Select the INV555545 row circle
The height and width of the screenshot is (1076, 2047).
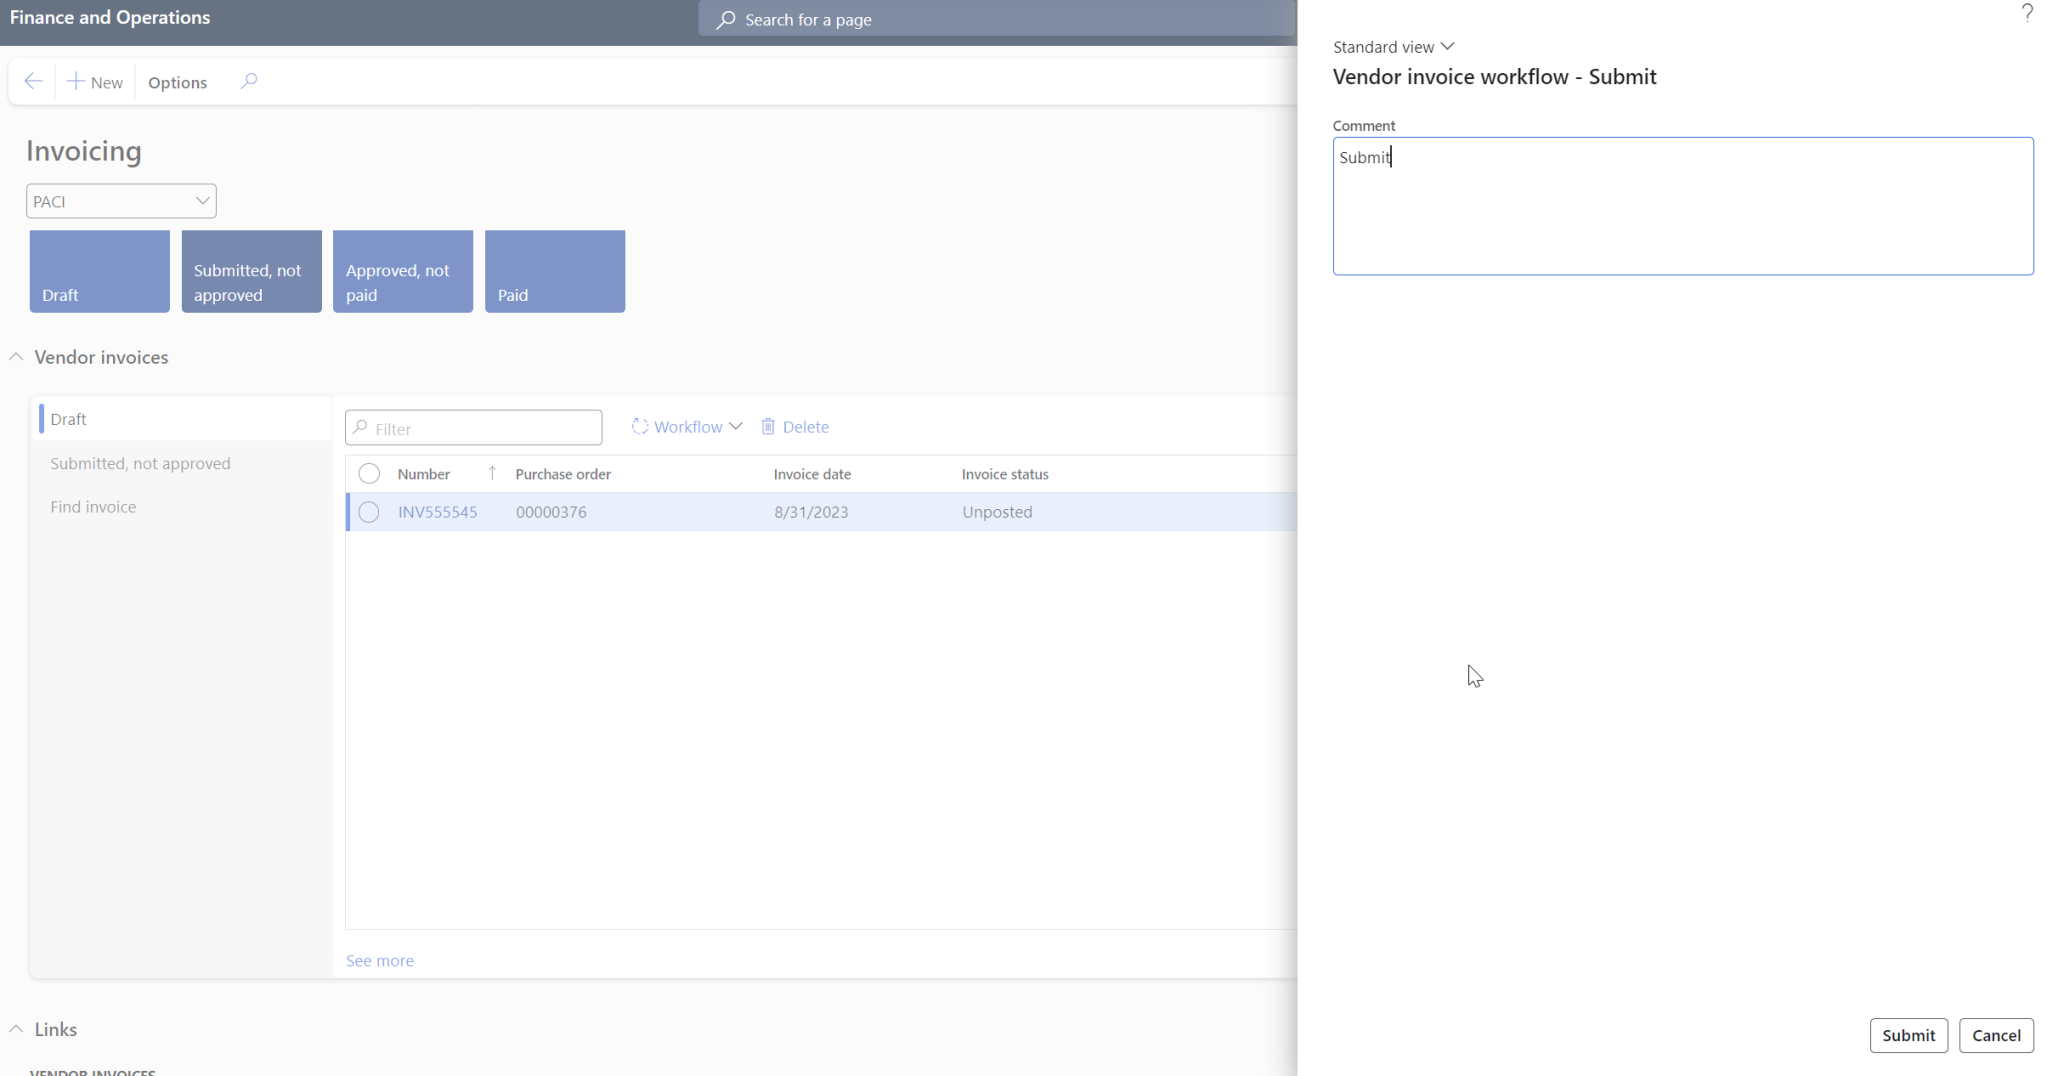(369, 511)
